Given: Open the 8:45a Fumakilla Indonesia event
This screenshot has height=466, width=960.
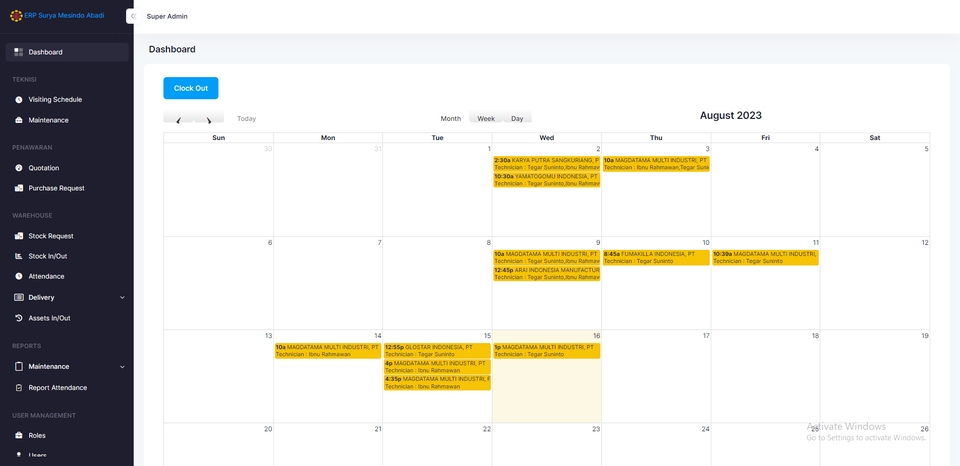Looking at the screenshot, I should click(x=656, y=257).
